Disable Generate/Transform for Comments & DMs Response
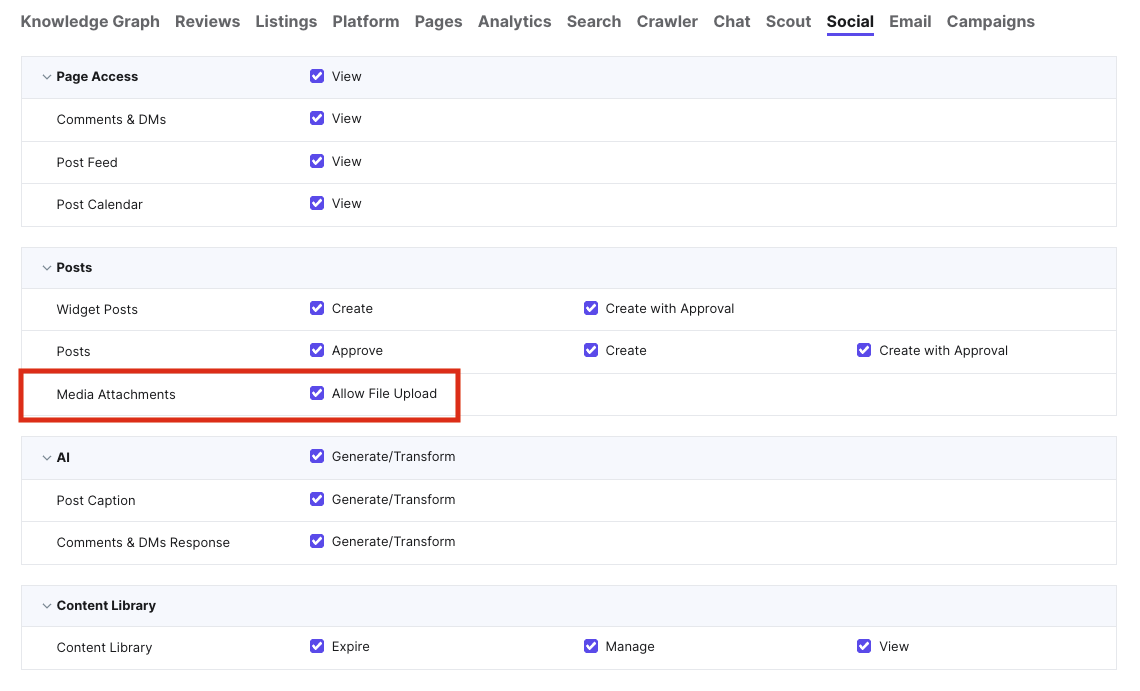This screenshot has height=691, width=1140. point(317,542)
